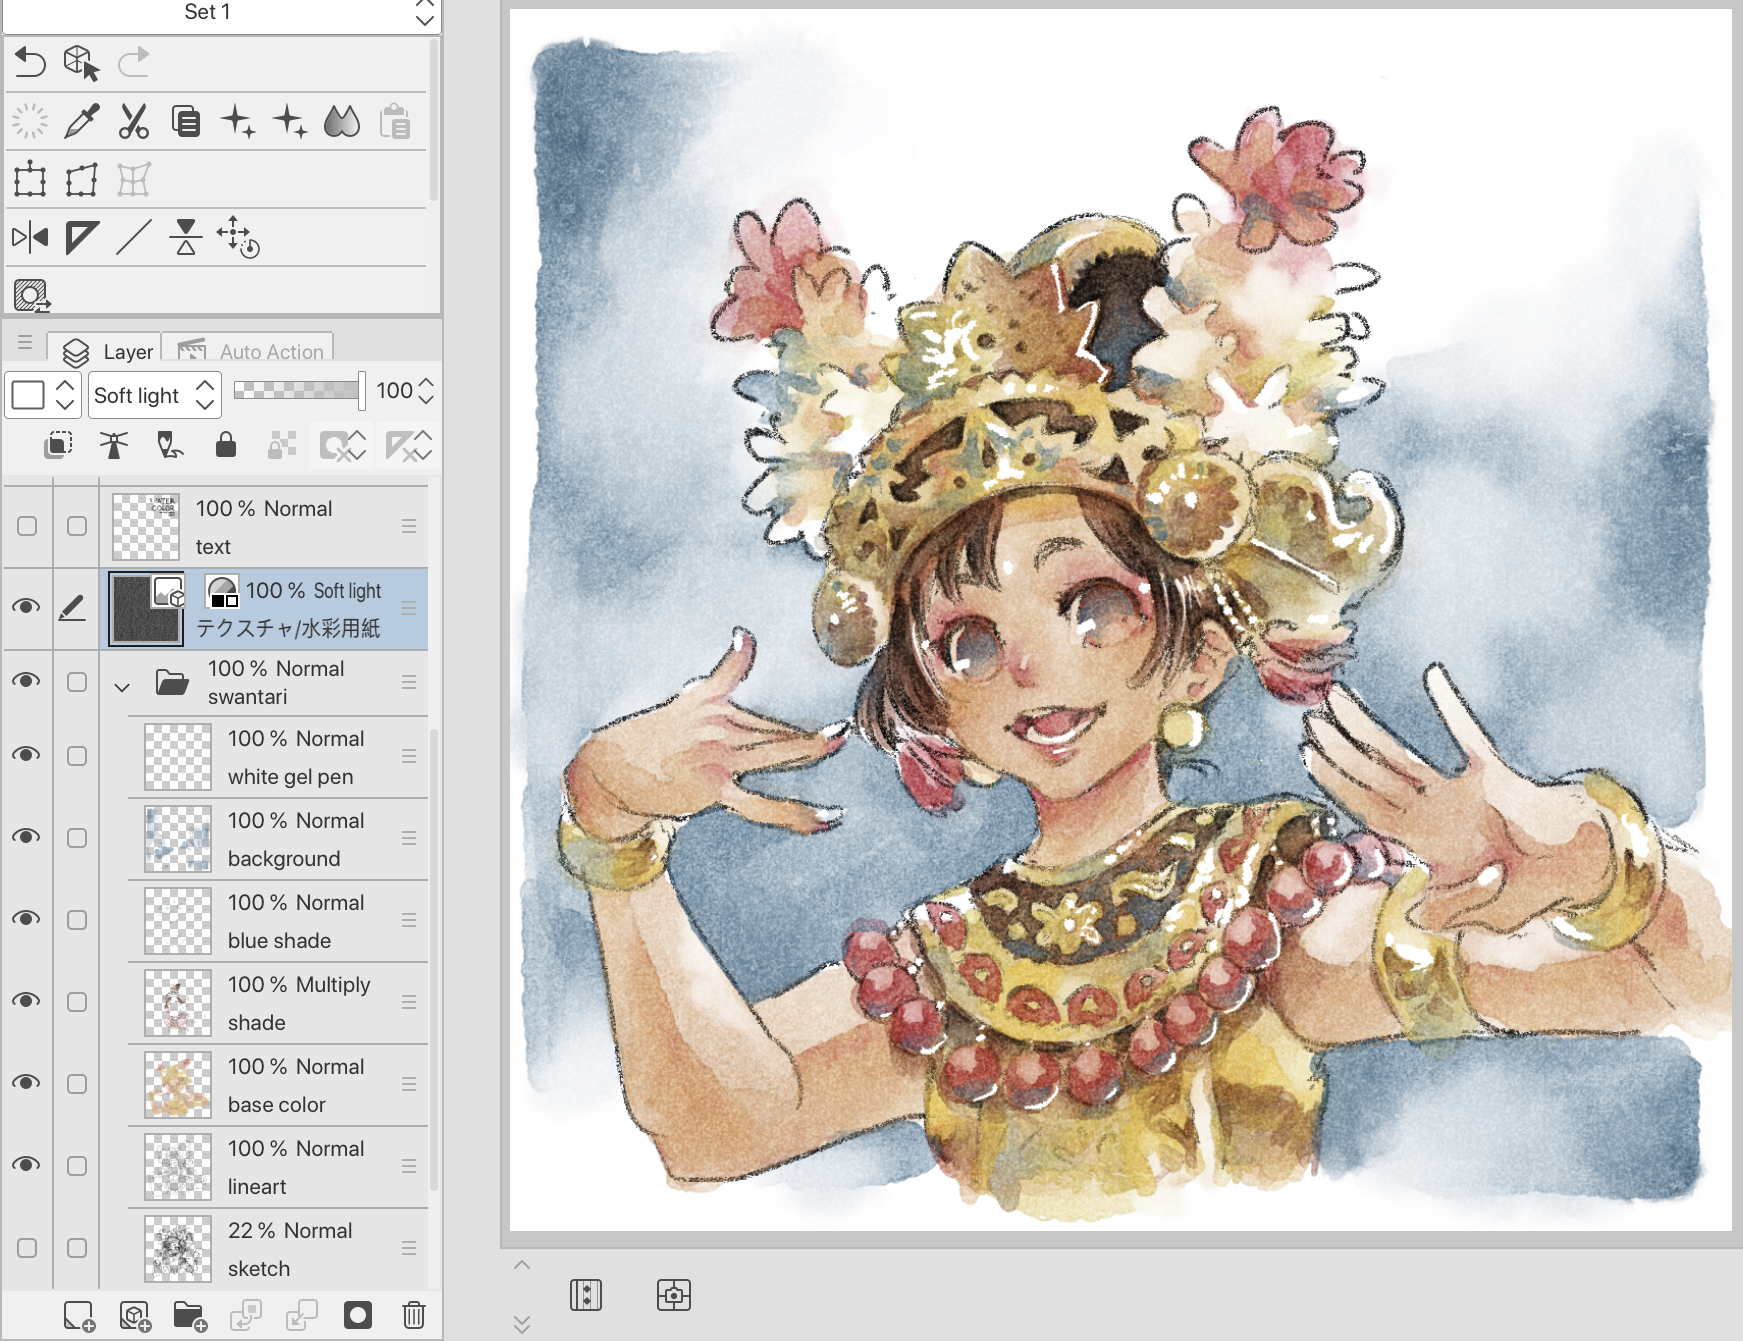Collapse the swantari layer folder

click(122, 687)
